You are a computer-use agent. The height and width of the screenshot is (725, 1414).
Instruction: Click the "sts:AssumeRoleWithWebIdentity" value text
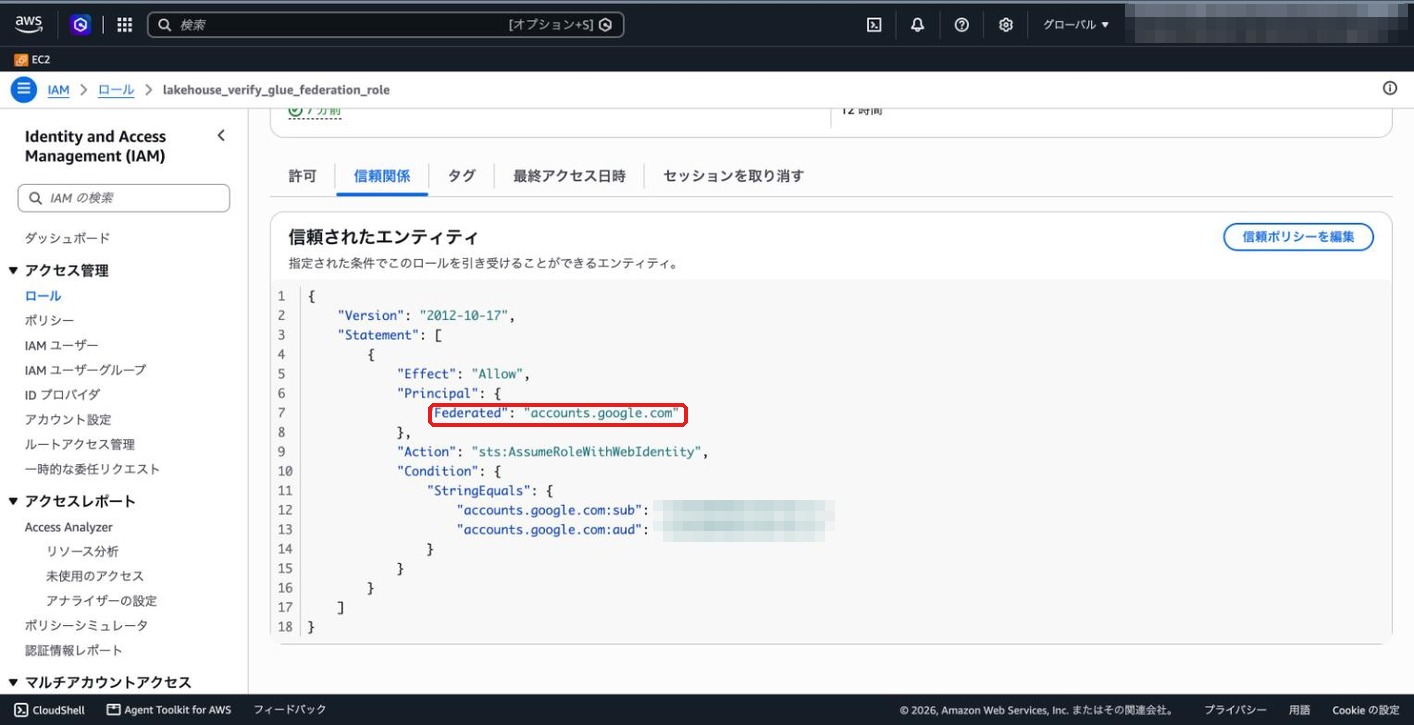585,452
